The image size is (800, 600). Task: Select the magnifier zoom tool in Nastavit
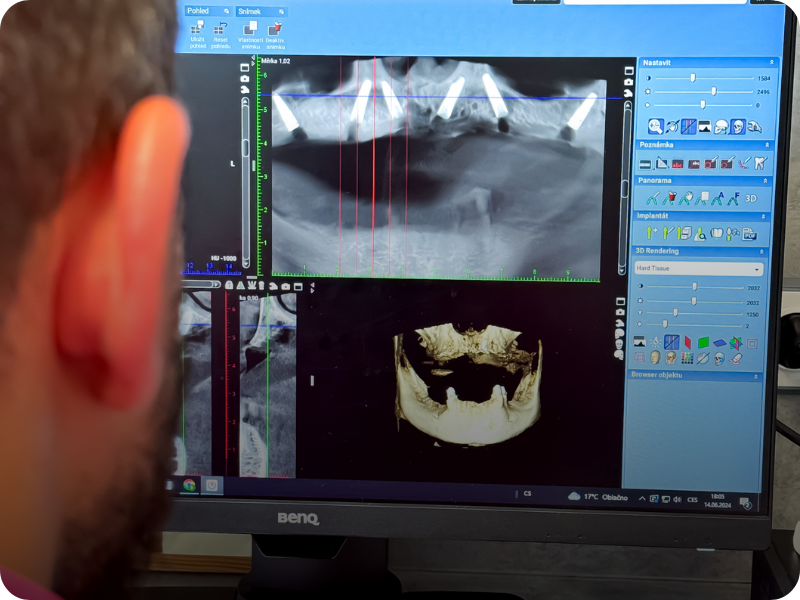655,126
